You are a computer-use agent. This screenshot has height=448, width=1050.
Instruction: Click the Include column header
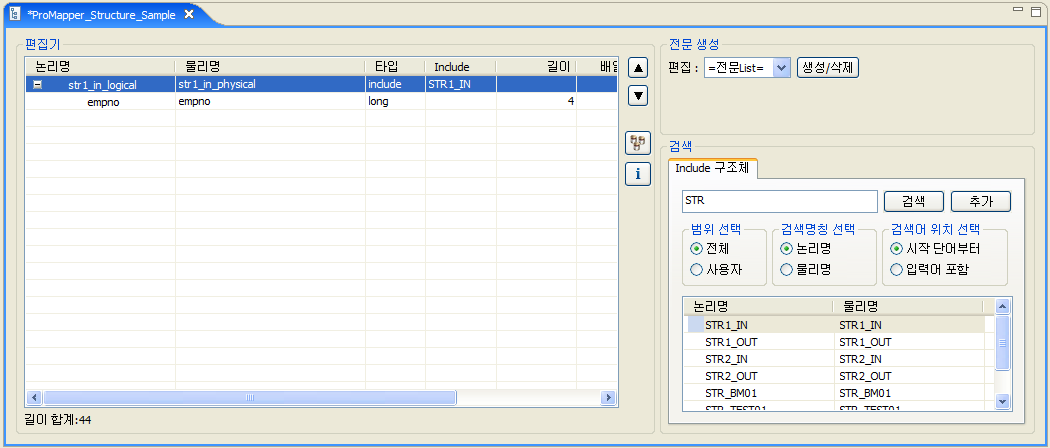pyautogui.click(x=461, y=66)
